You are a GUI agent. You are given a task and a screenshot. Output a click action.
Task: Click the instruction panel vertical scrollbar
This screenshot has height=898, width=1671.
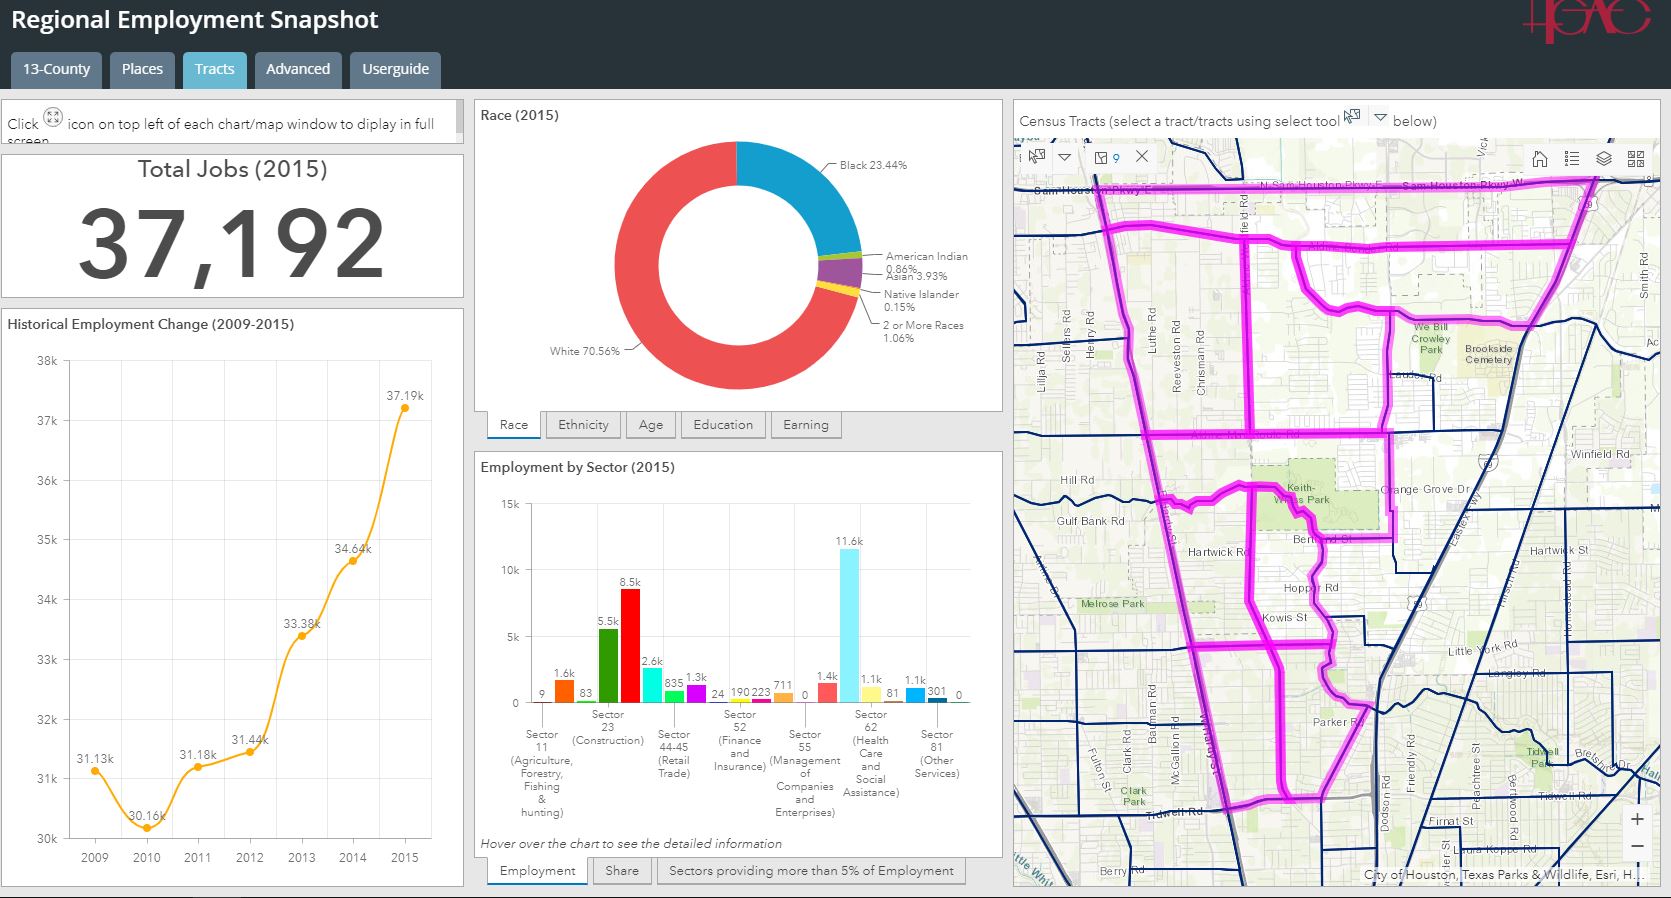tap(459, 118)
